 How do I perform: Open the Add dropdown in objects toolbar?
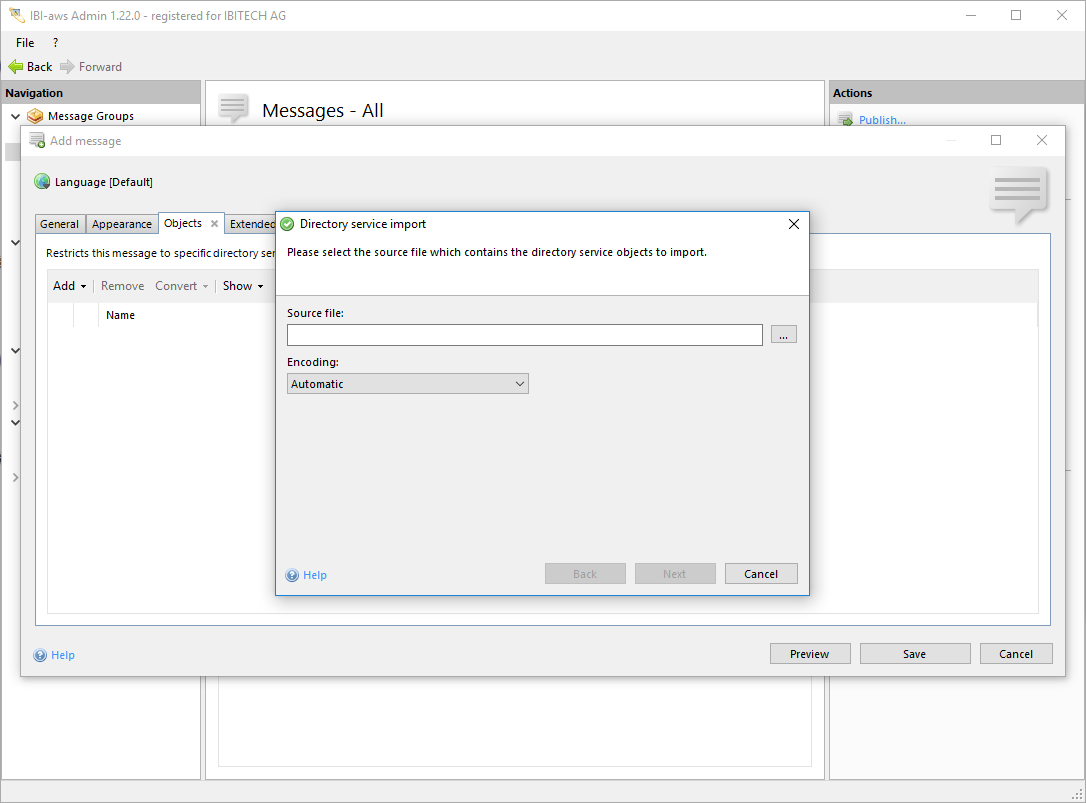[x=69, y=286]
